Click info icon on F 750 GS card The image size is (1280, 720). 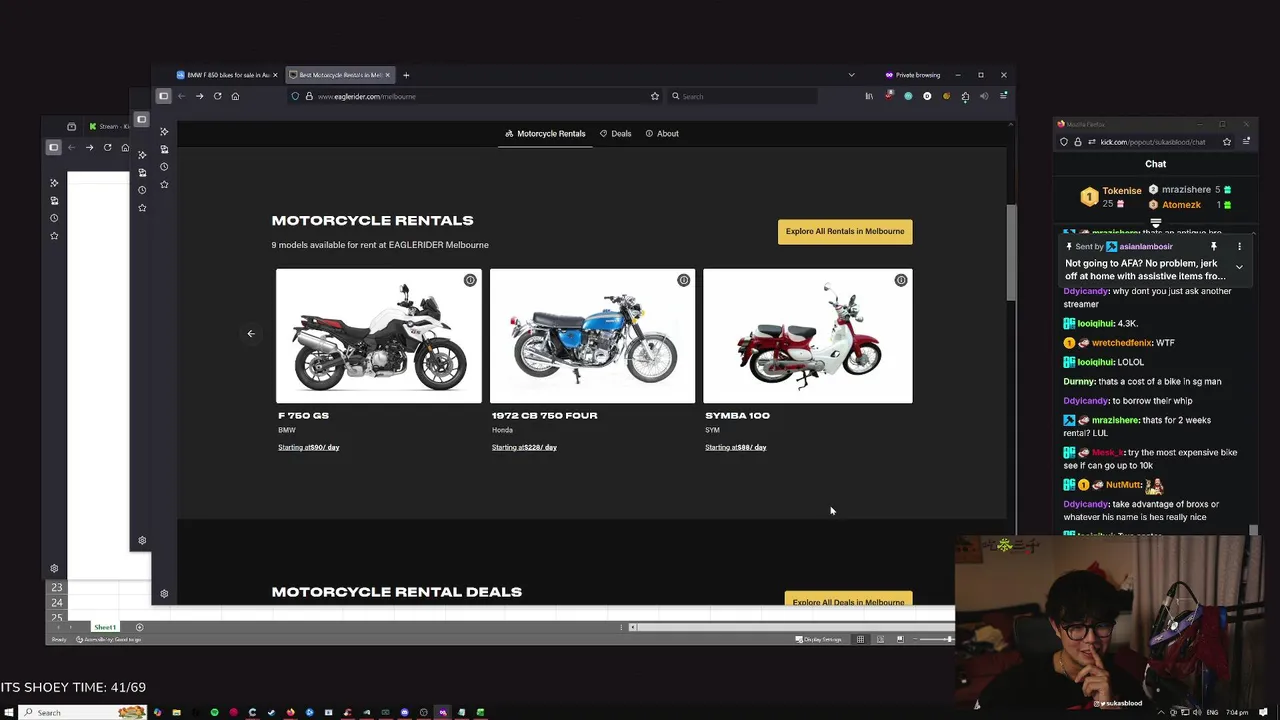[x=470, y=280]
